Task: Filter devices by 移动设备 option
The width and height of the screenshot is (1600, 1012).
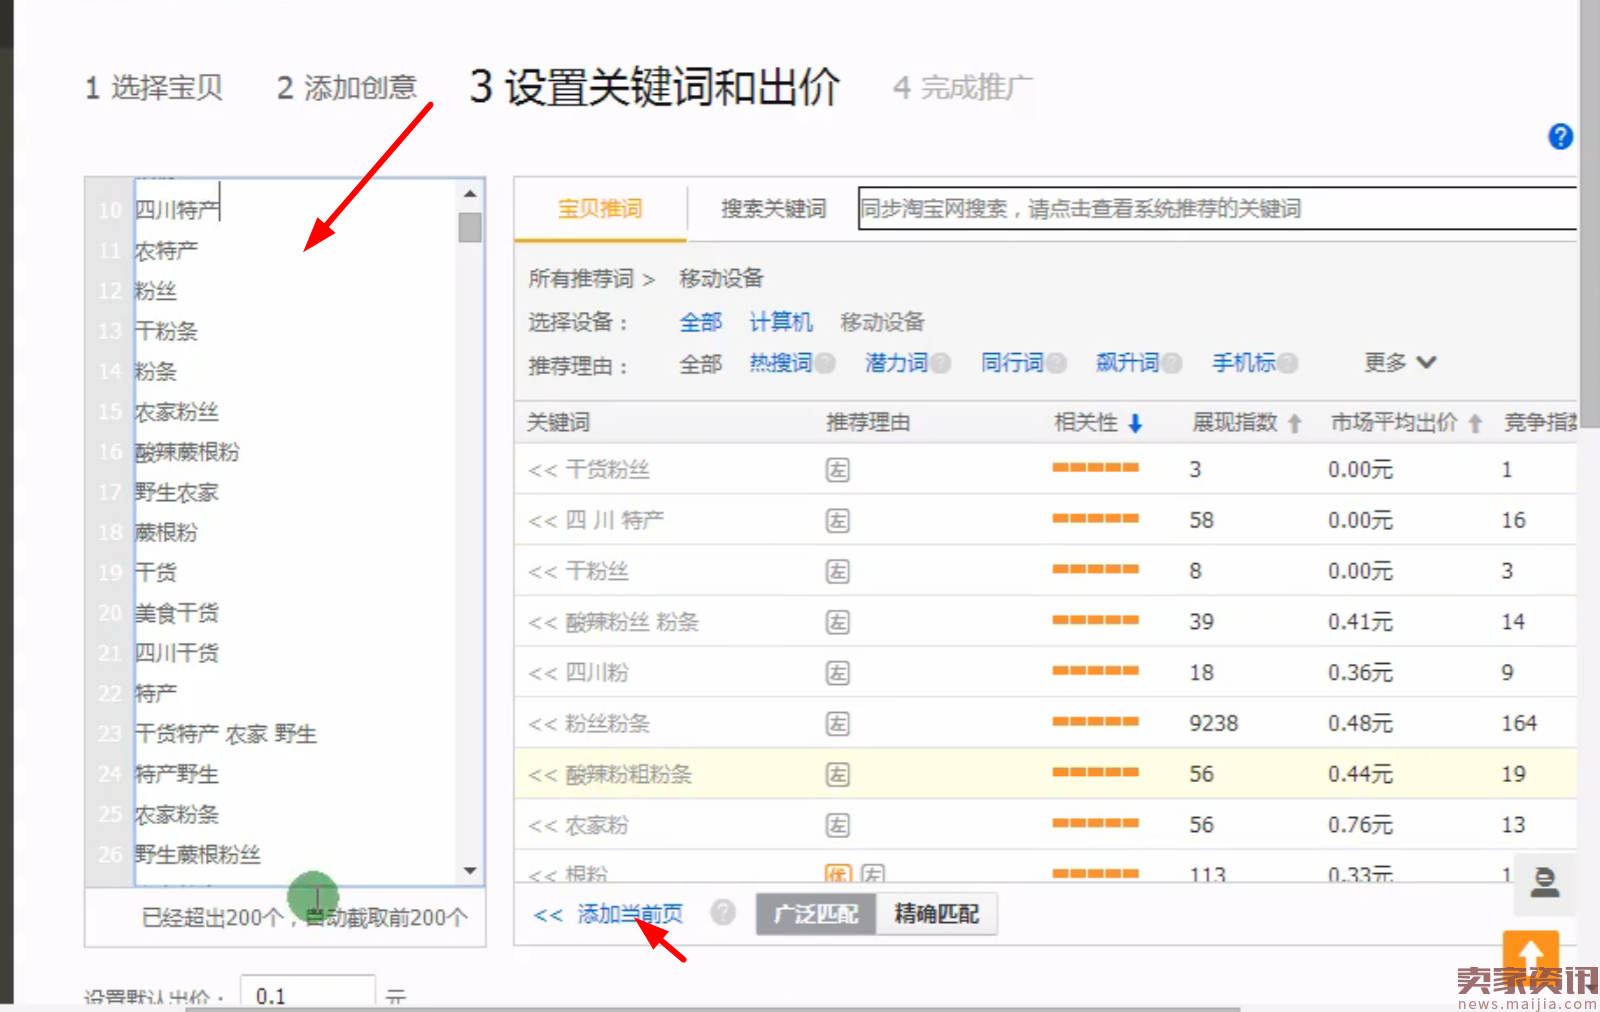Action: click(x=882, y=322)
